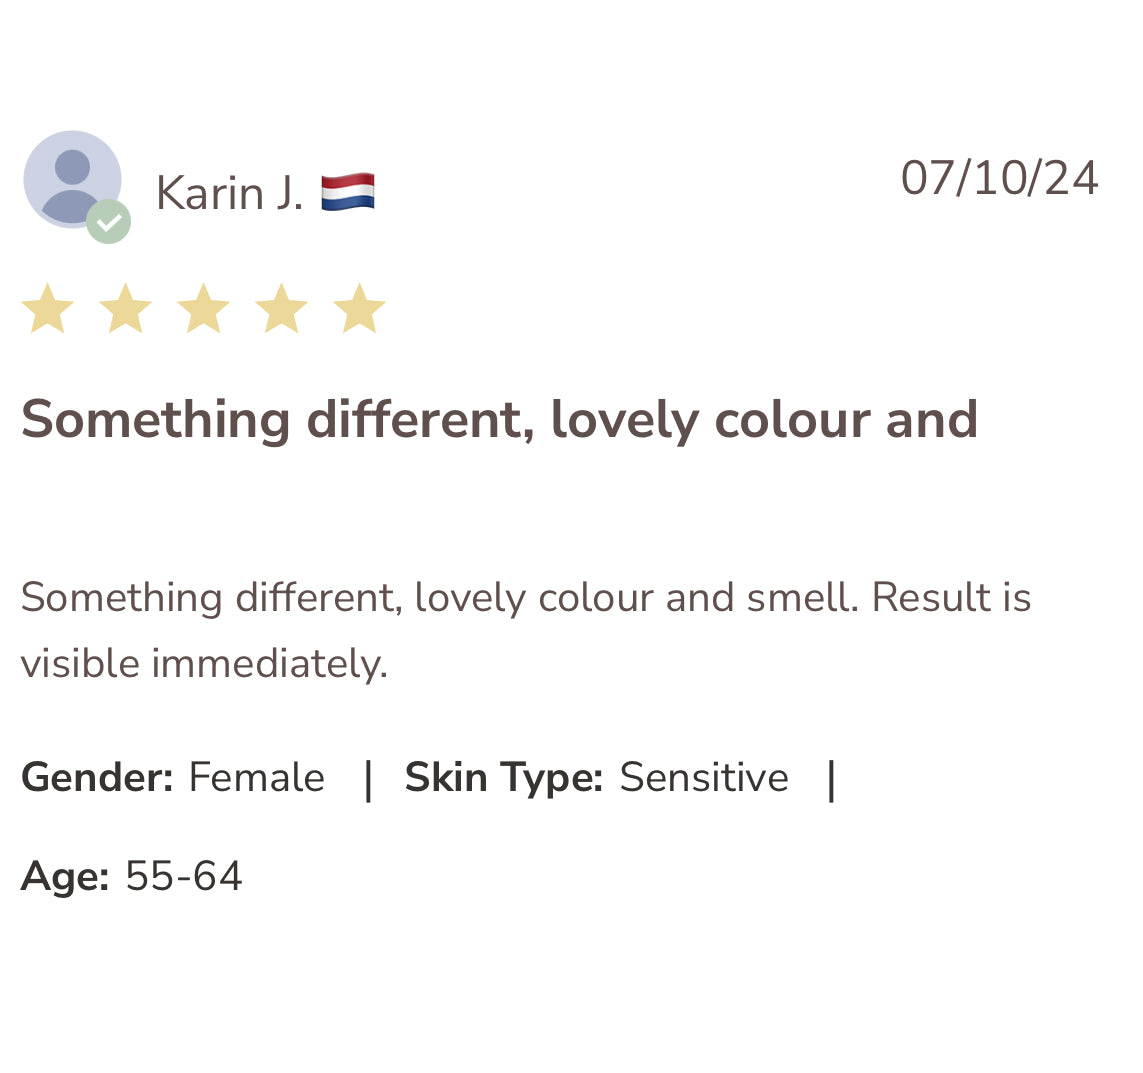Click the reviewer avatar icon
1143x1073 pixels.
click(x=72, y=179)
